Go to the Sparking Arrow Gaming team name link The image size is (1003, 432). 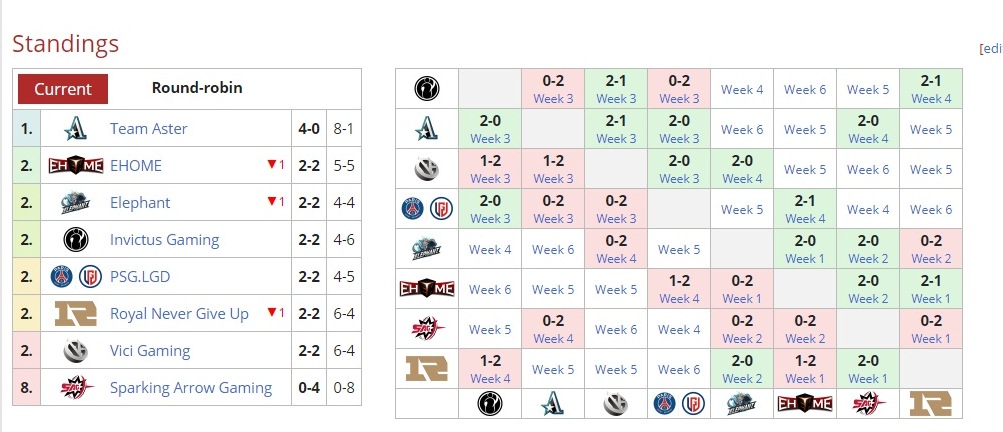pyautogui.click(x=190, y=388)
